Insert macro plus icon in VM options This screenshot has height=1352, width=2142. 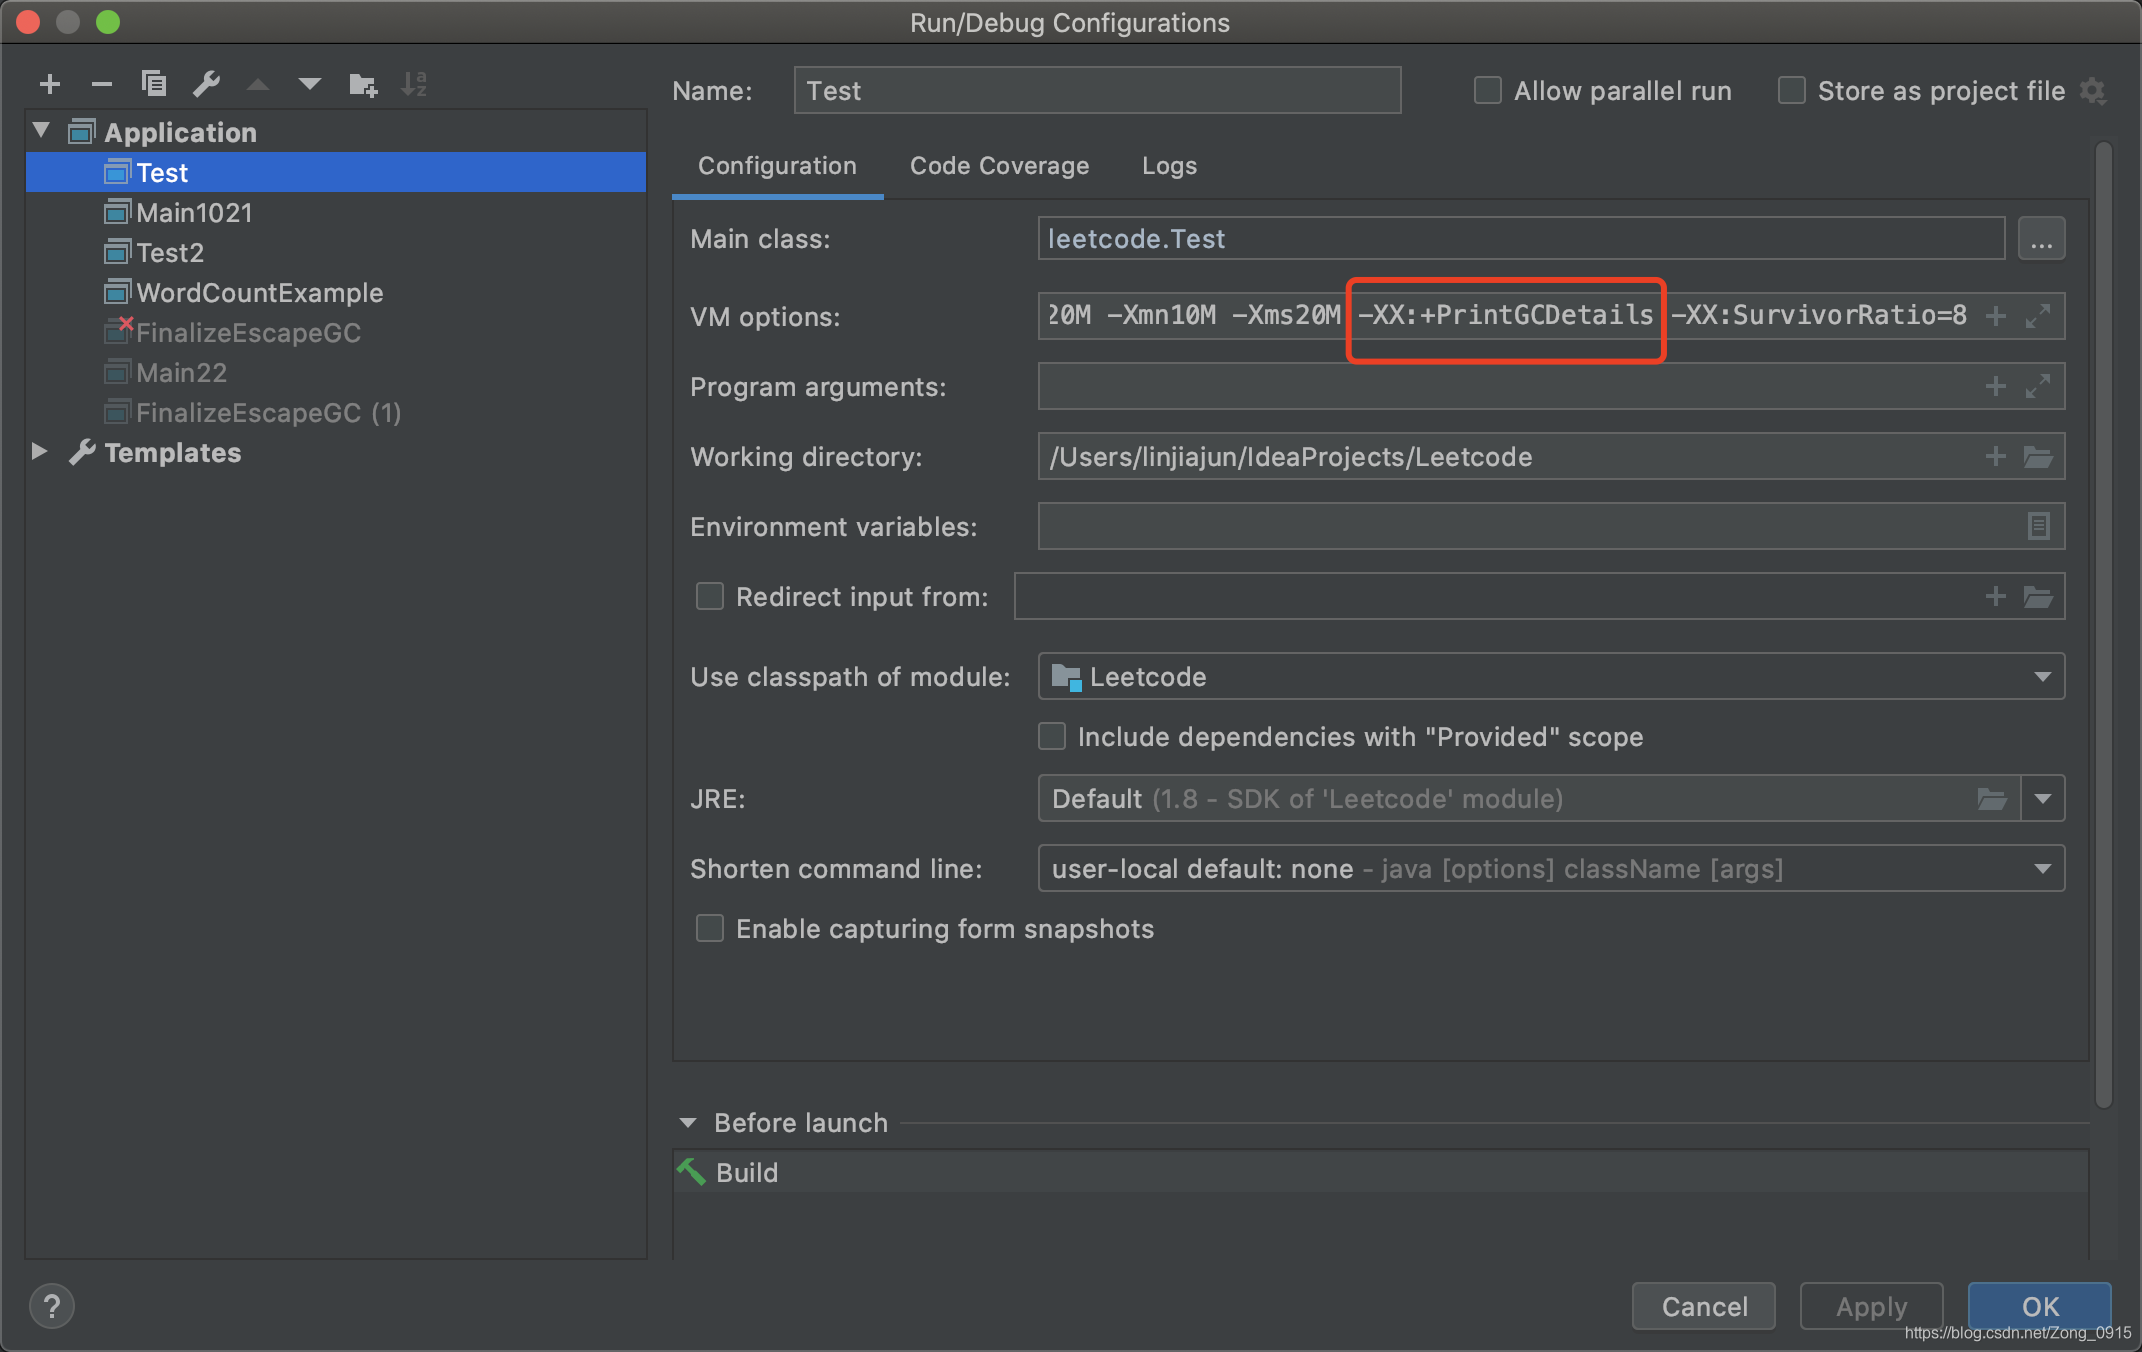(x=1996, y=316)
